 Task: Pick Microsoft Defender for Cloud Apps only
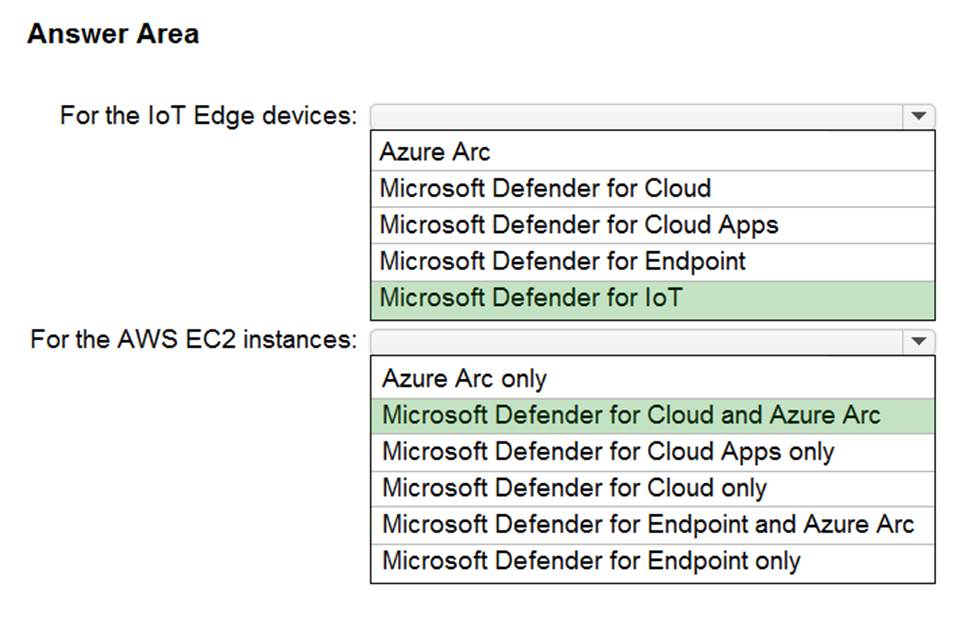pyautogui.click(x=608, y=451)
